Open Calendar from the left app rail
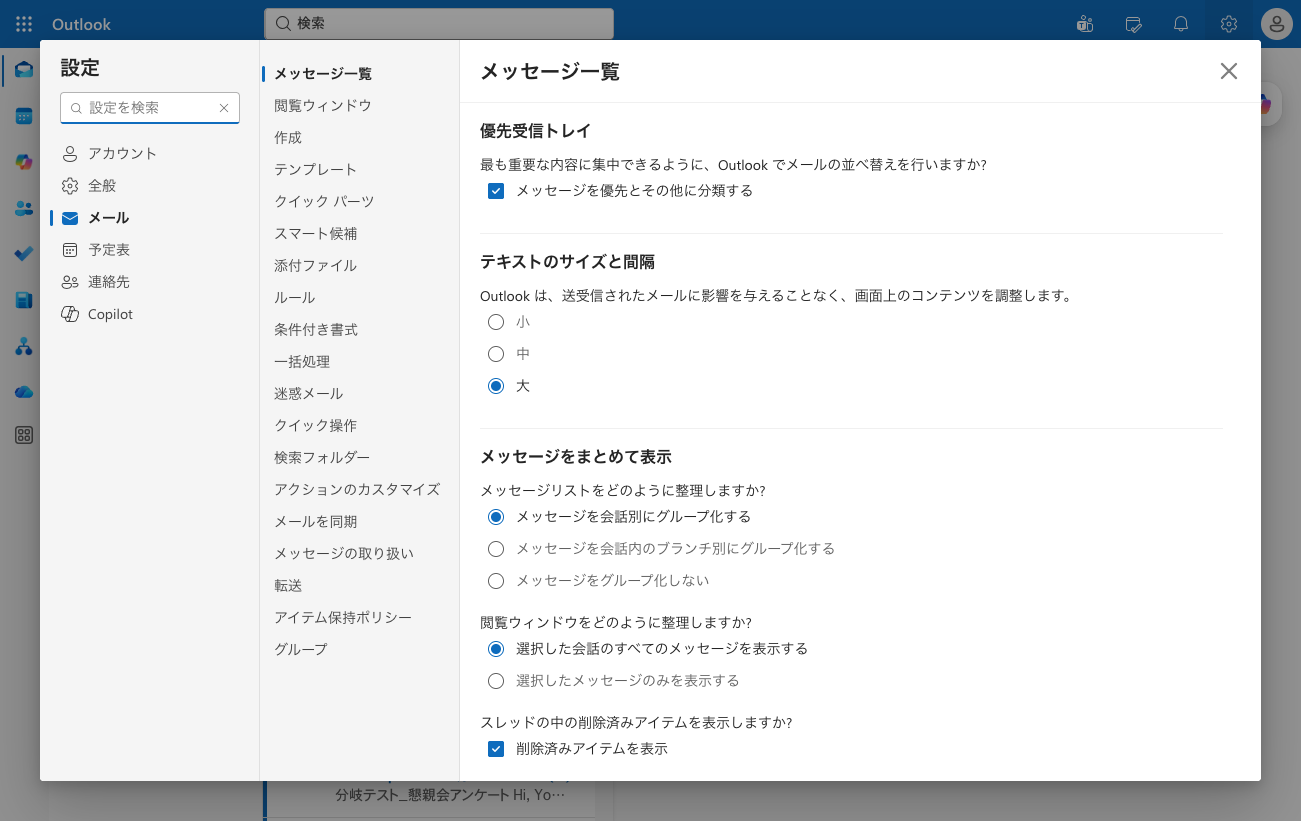Screen dimensions: 1301x821 pos(24,116)
